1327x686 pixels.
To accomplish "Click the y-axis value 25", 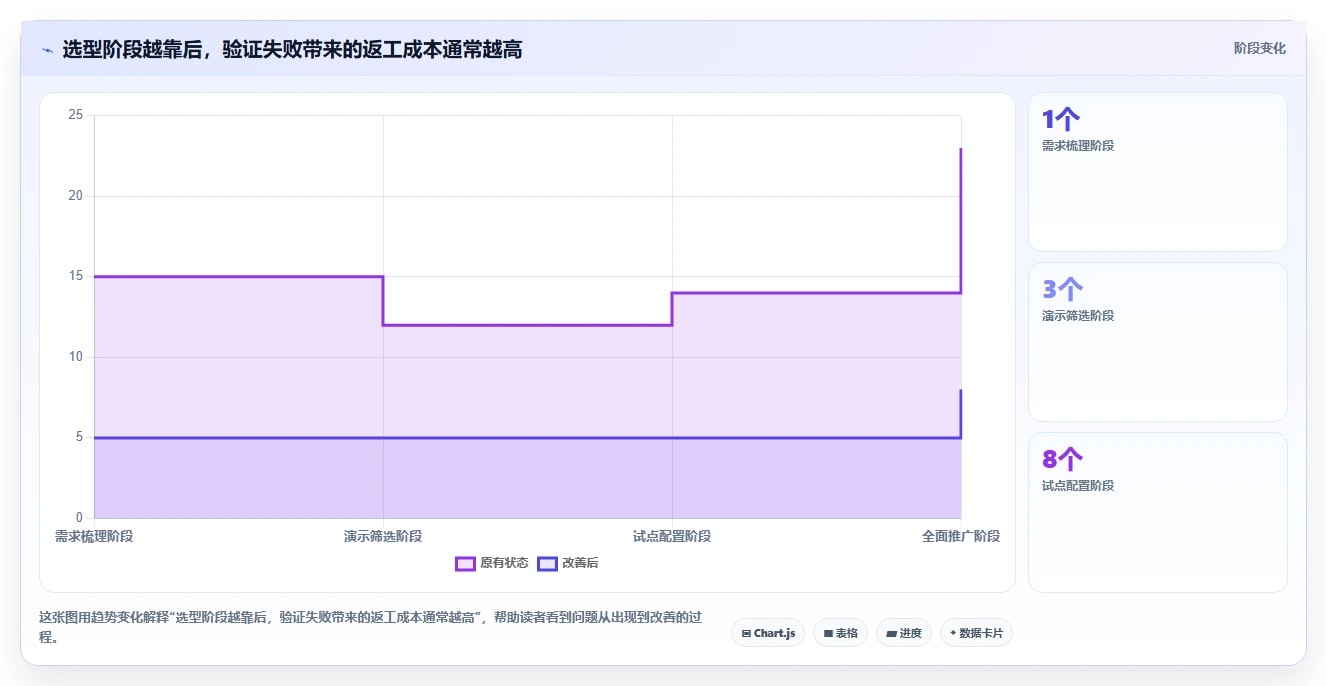I will pyautogui.click(x=75, y=115).
